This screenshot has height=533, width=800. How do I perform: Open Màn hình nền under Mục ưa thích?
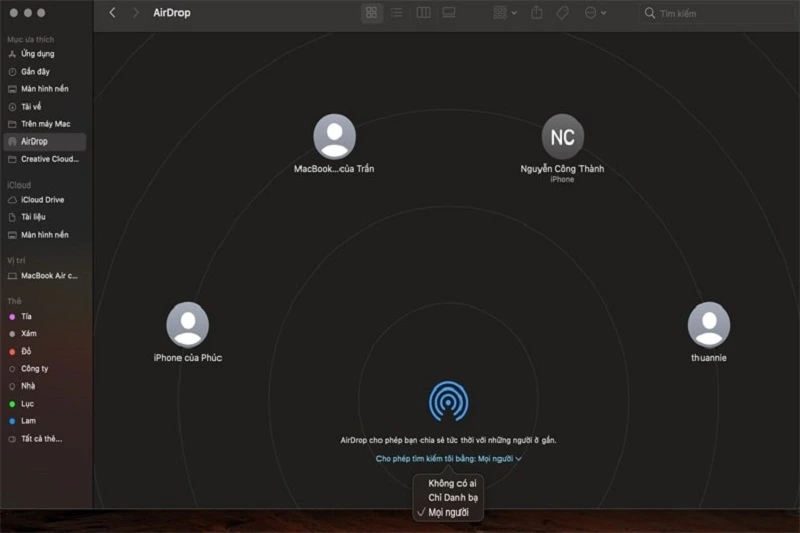[x=44, y=89]
